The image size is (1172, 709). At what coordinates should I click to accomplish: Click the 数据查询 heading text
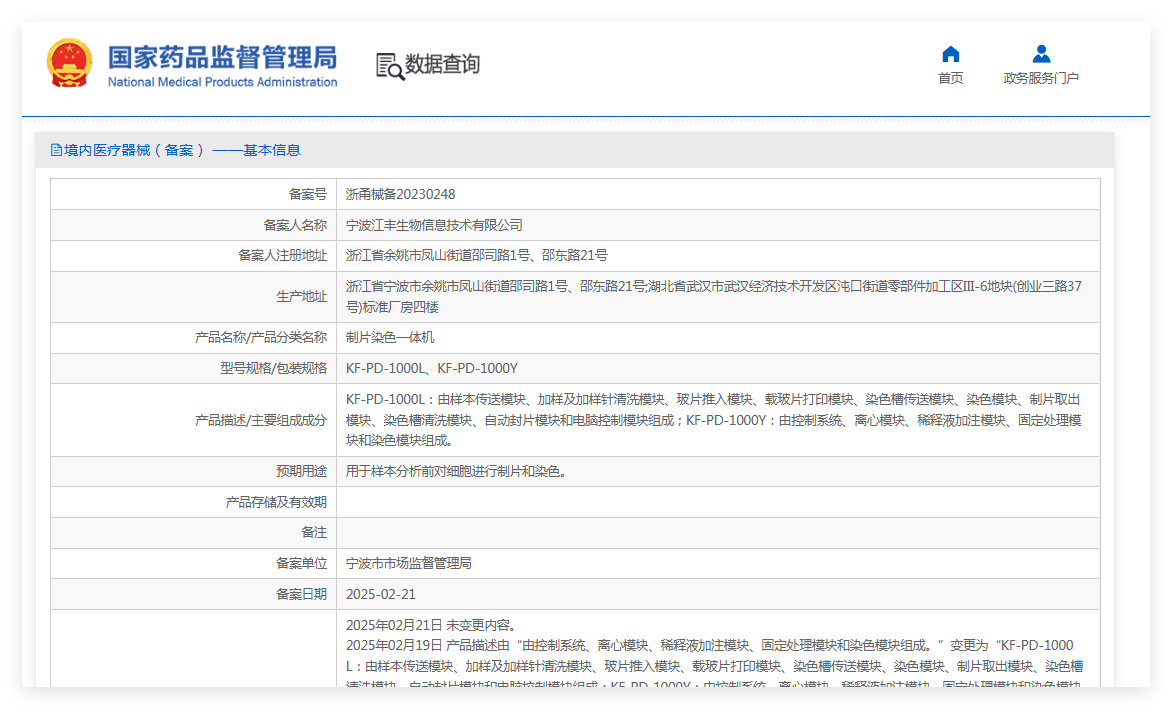tap(442, 64)
